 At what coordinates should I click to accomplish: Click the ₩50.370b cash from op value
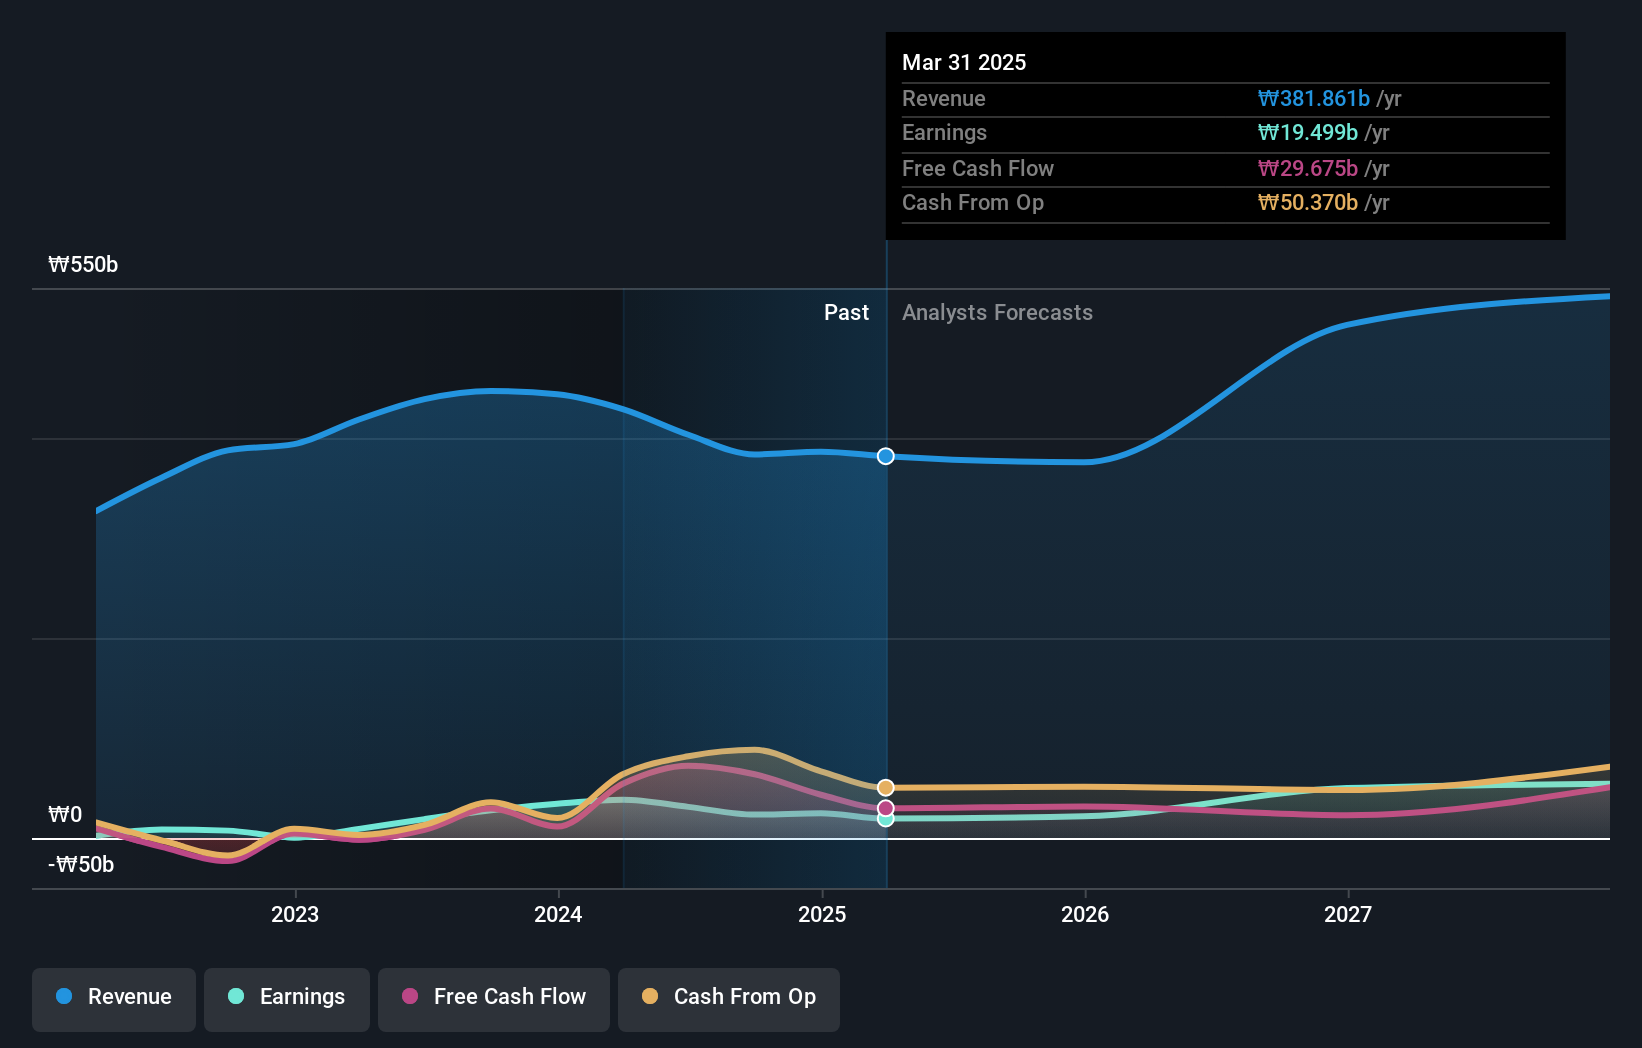1308,203
